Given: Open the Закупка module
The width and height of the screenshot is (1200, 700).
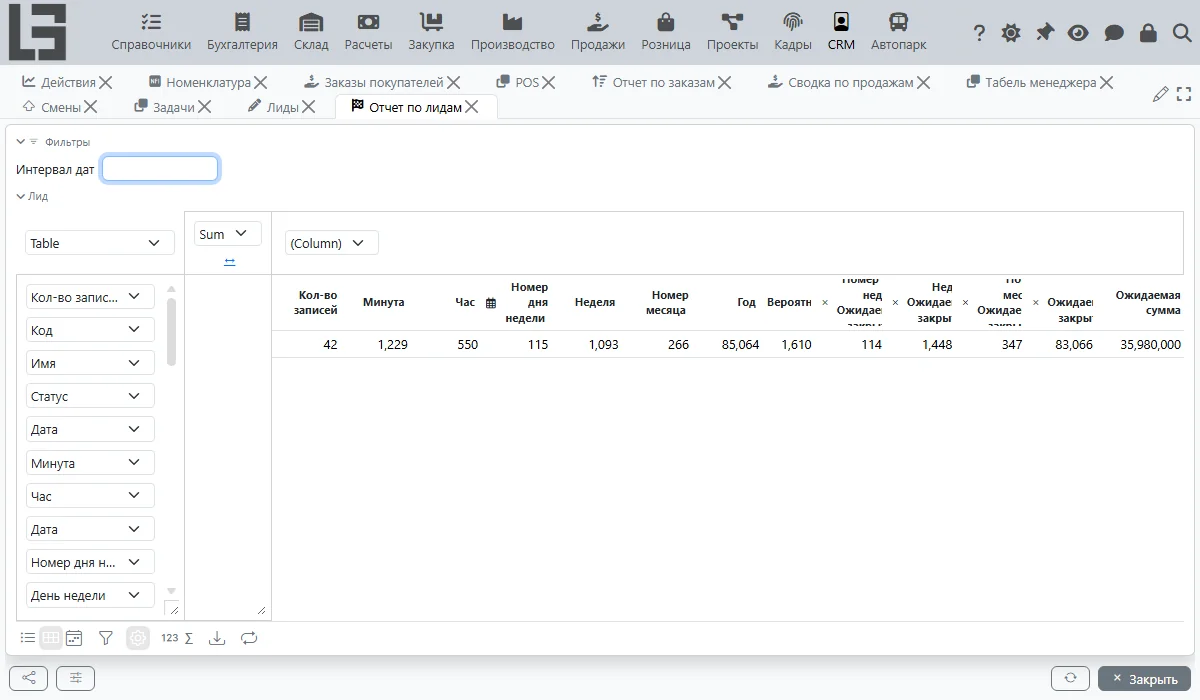Looking at the screenshot, I should point(431,32).
